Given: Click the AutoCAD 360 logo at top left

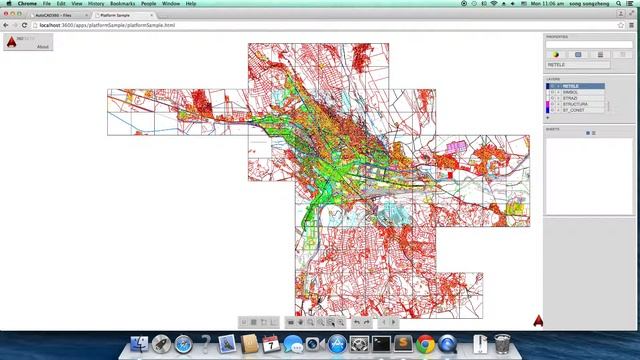Looking at the screenshot, I should click(x=12, y=42).
